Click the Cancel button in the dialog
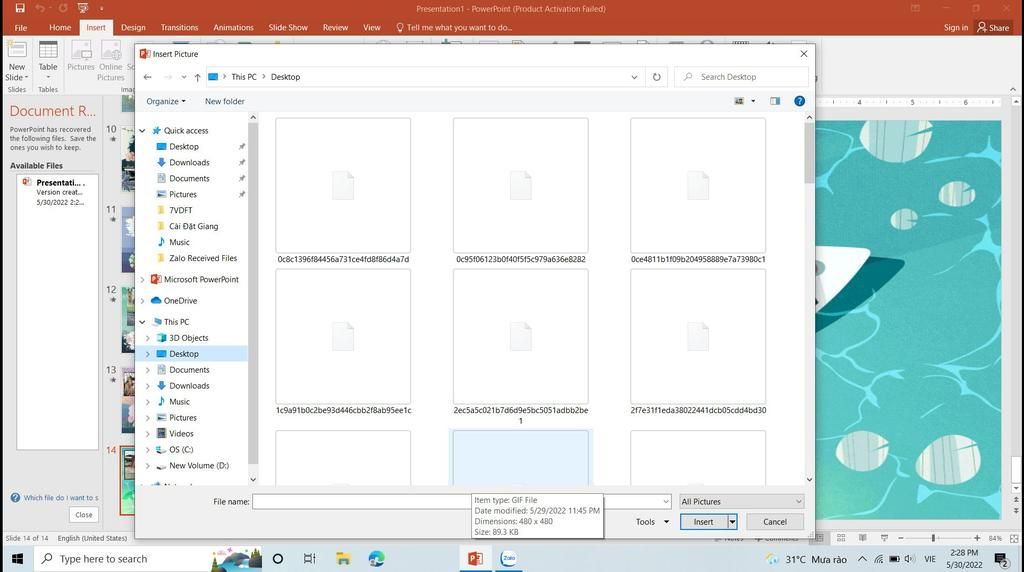The width and height of the screenshot is (1024, 572). point(775,522)
